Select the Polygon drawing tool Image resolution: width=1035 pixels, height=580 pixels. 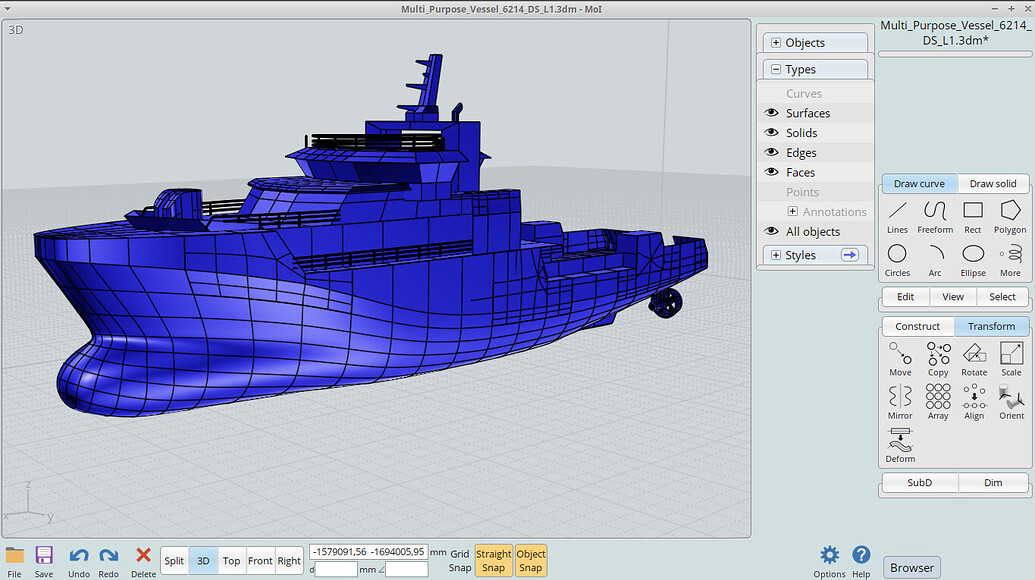click(1010, 218)
